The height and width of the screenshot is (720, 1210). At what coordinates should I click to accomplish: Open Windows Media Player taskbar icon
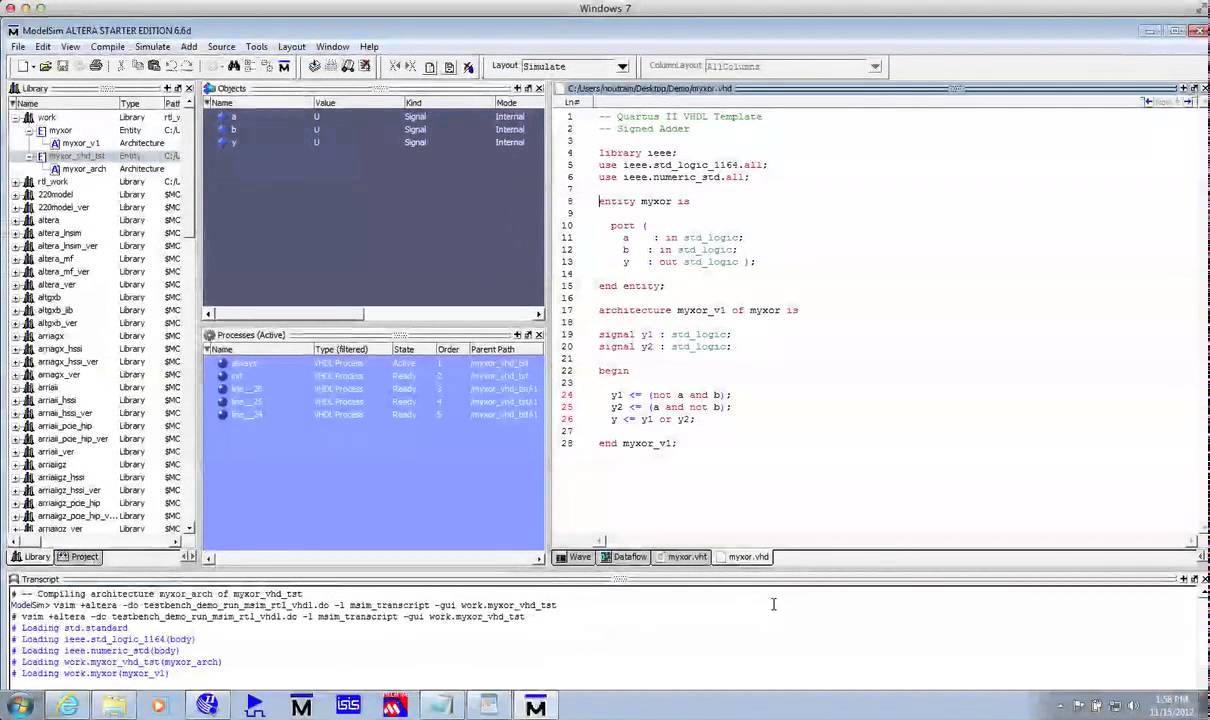click(x=159, y=706)
